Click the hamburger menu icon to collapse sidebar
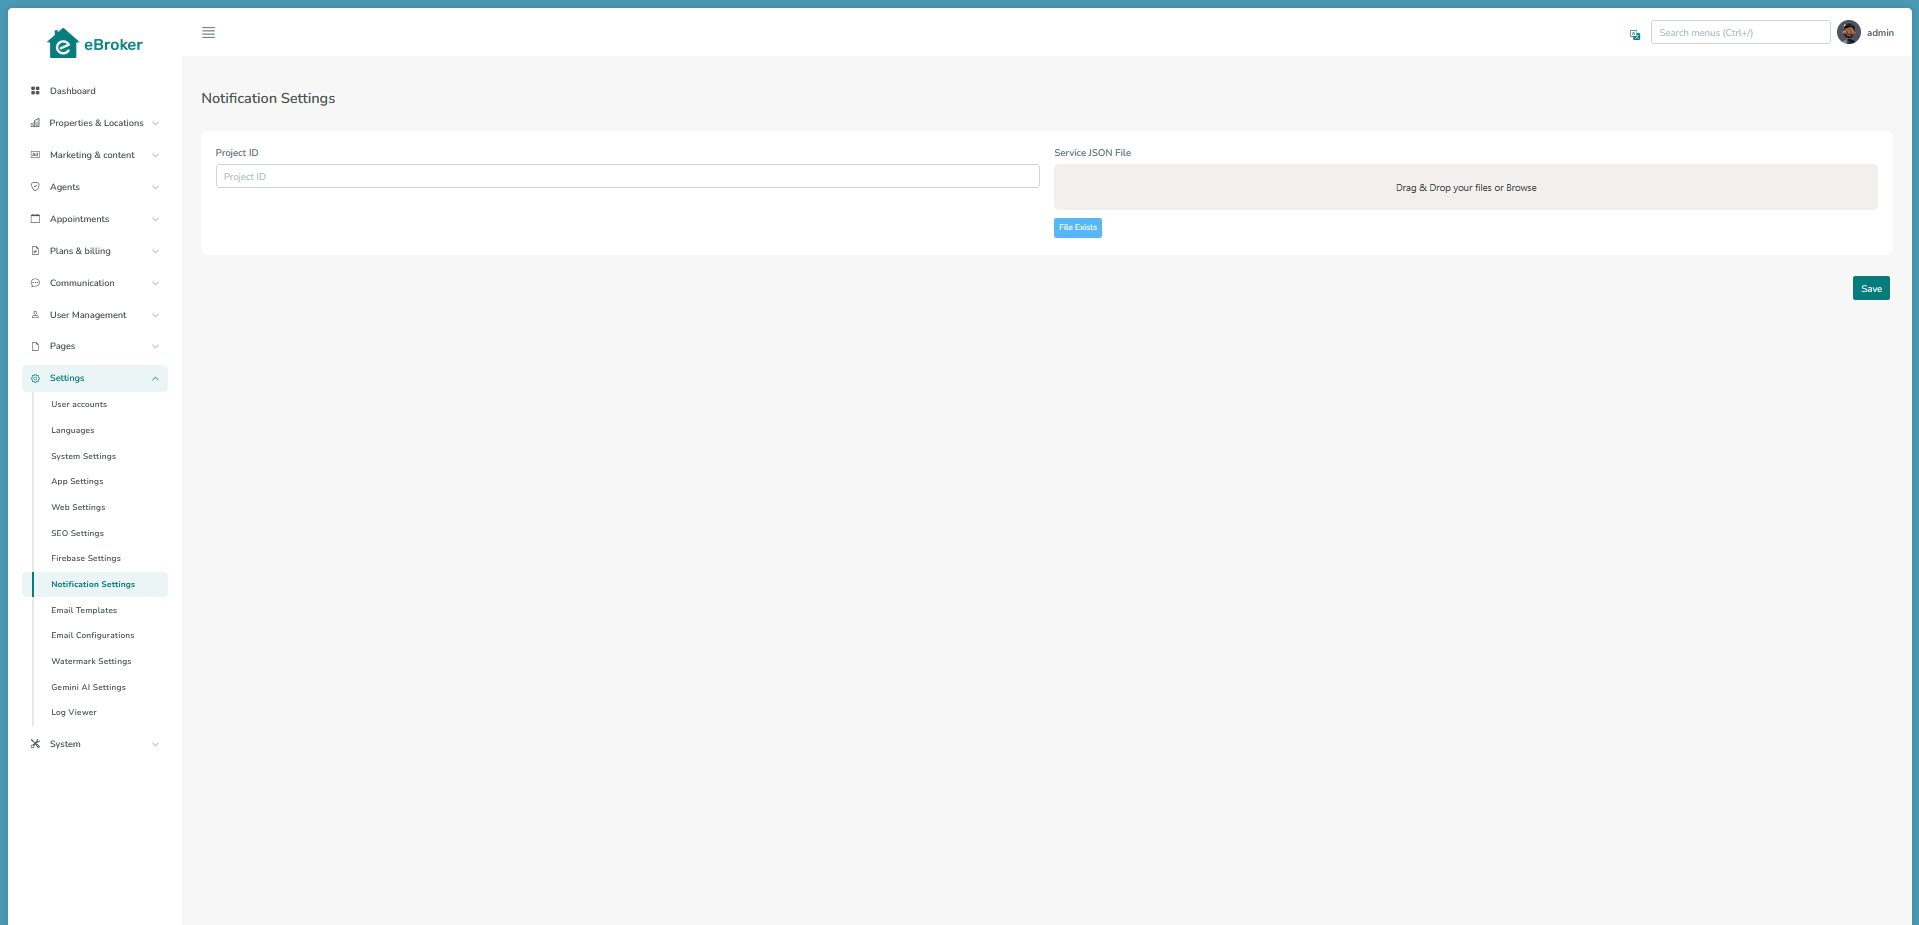 tap(208, 33)
